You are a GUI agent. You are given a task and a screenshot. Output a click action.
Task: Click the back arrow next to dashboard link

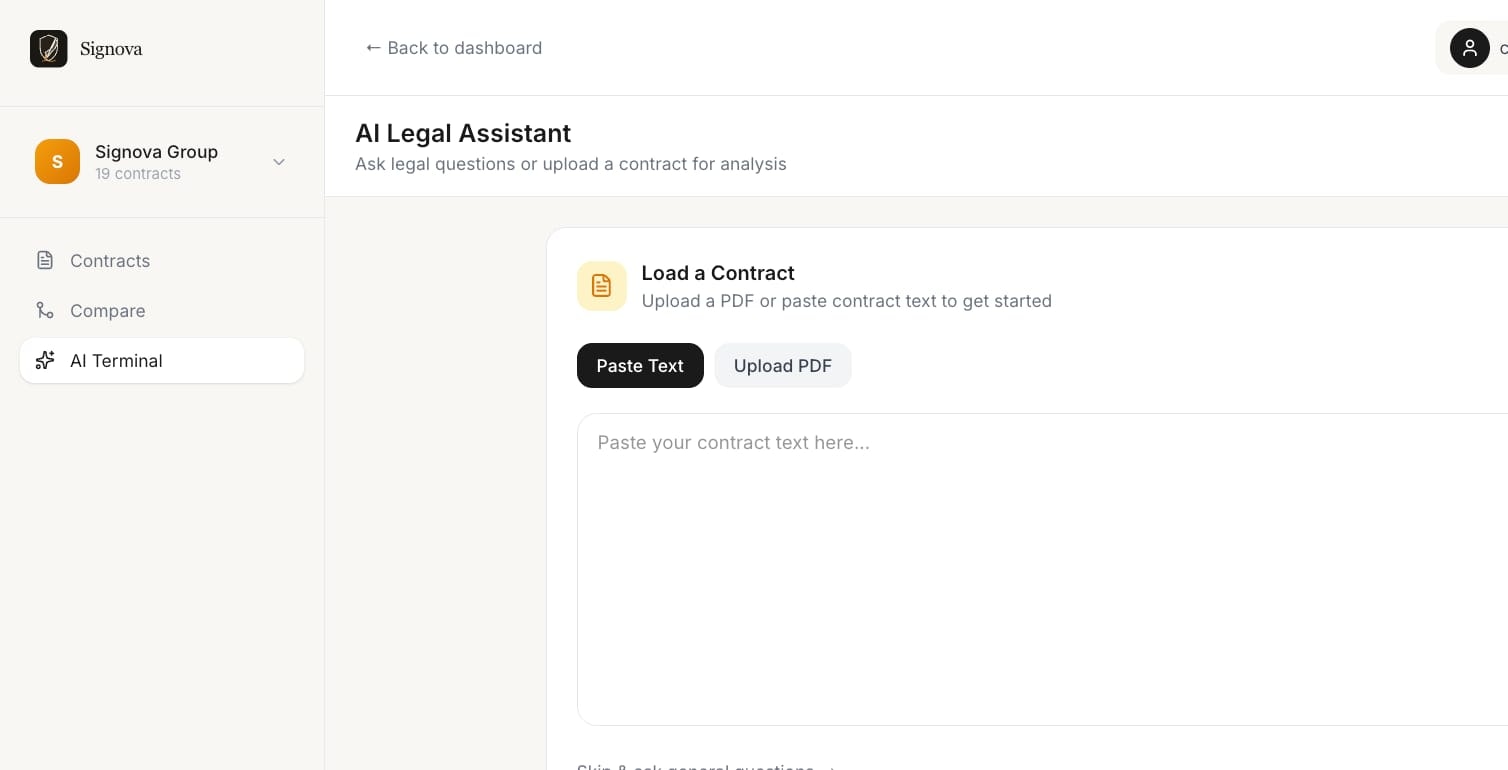click(x=373, y=47)
